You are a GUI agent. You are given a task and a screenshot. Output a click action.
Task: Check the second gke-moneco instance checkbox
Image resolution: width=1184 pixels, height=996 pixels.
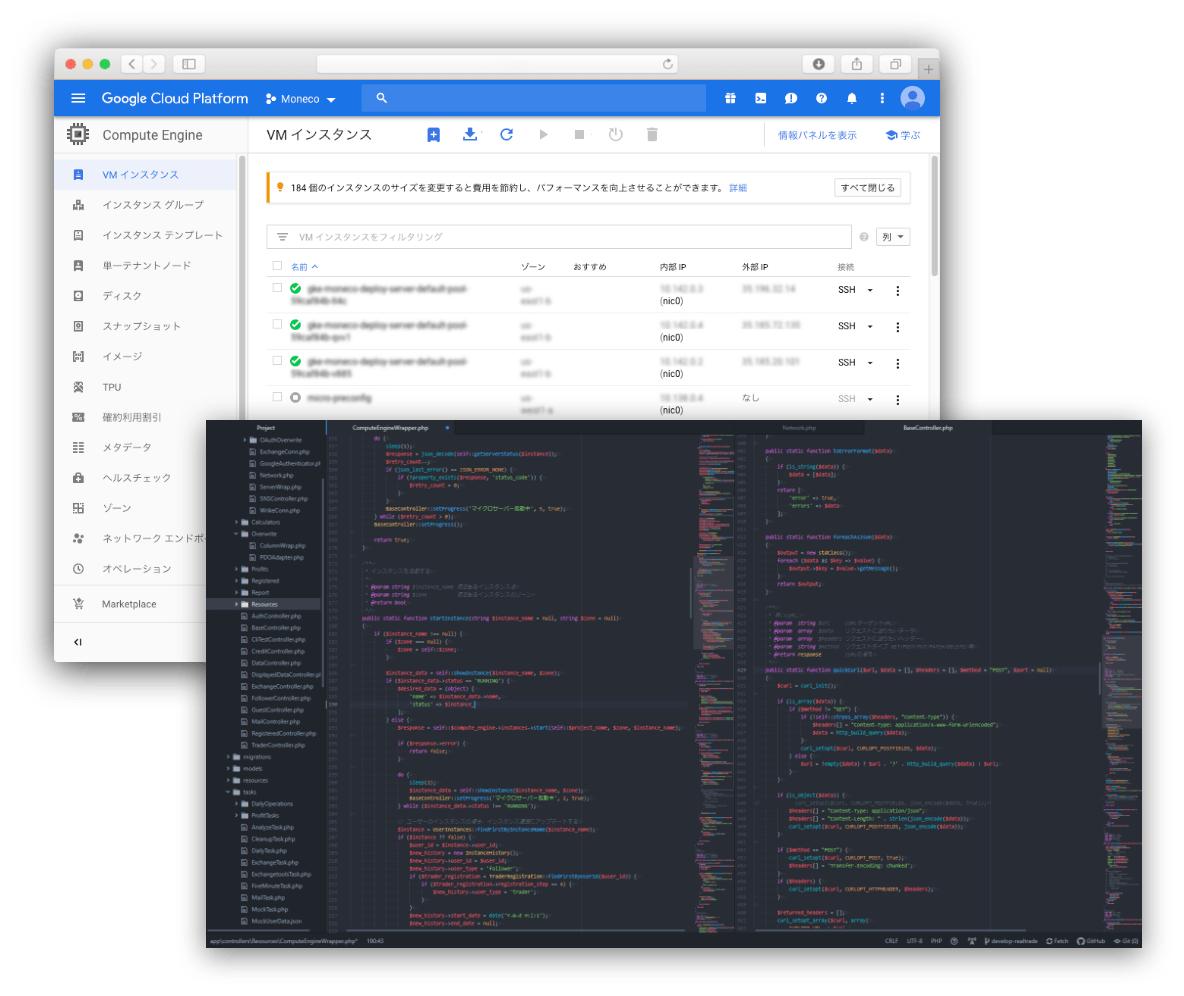[277, 324]
